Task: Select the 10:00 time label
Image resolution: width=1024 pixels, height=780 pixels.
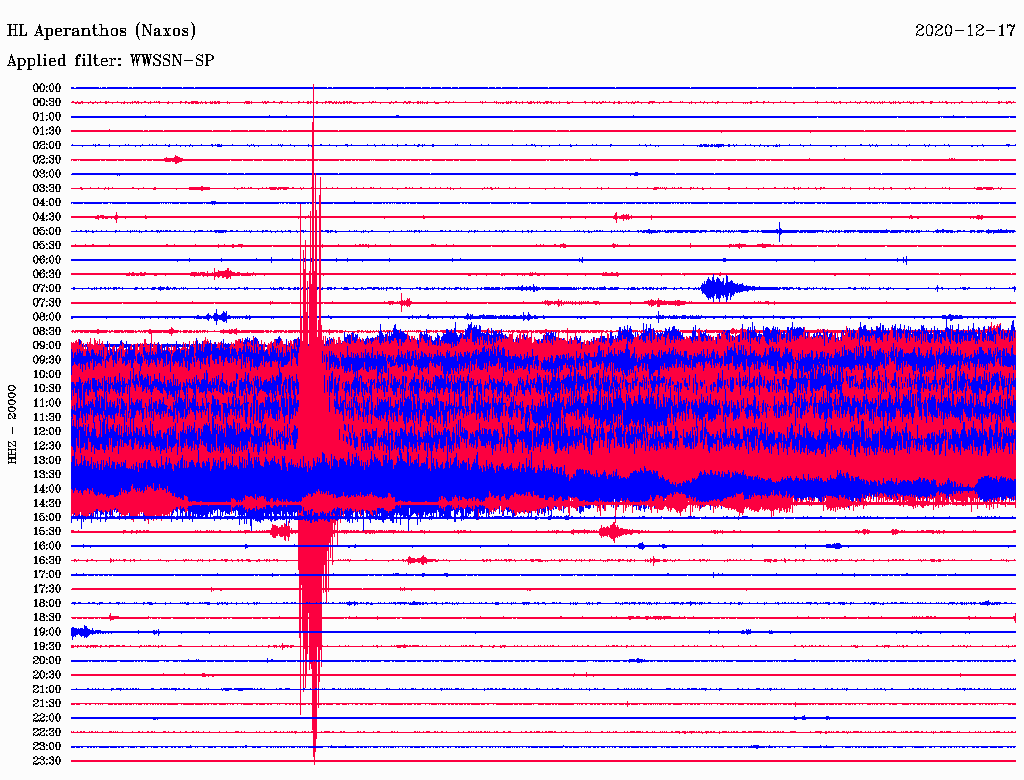Action: [x=47, y=374]
